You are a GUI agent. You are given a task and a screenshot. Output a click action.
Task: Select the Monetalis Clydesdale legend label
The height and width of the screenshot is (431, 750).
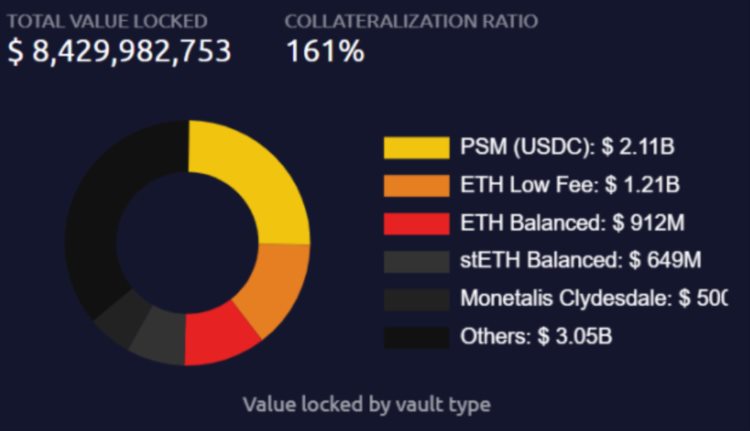click(x=593, y=299)
